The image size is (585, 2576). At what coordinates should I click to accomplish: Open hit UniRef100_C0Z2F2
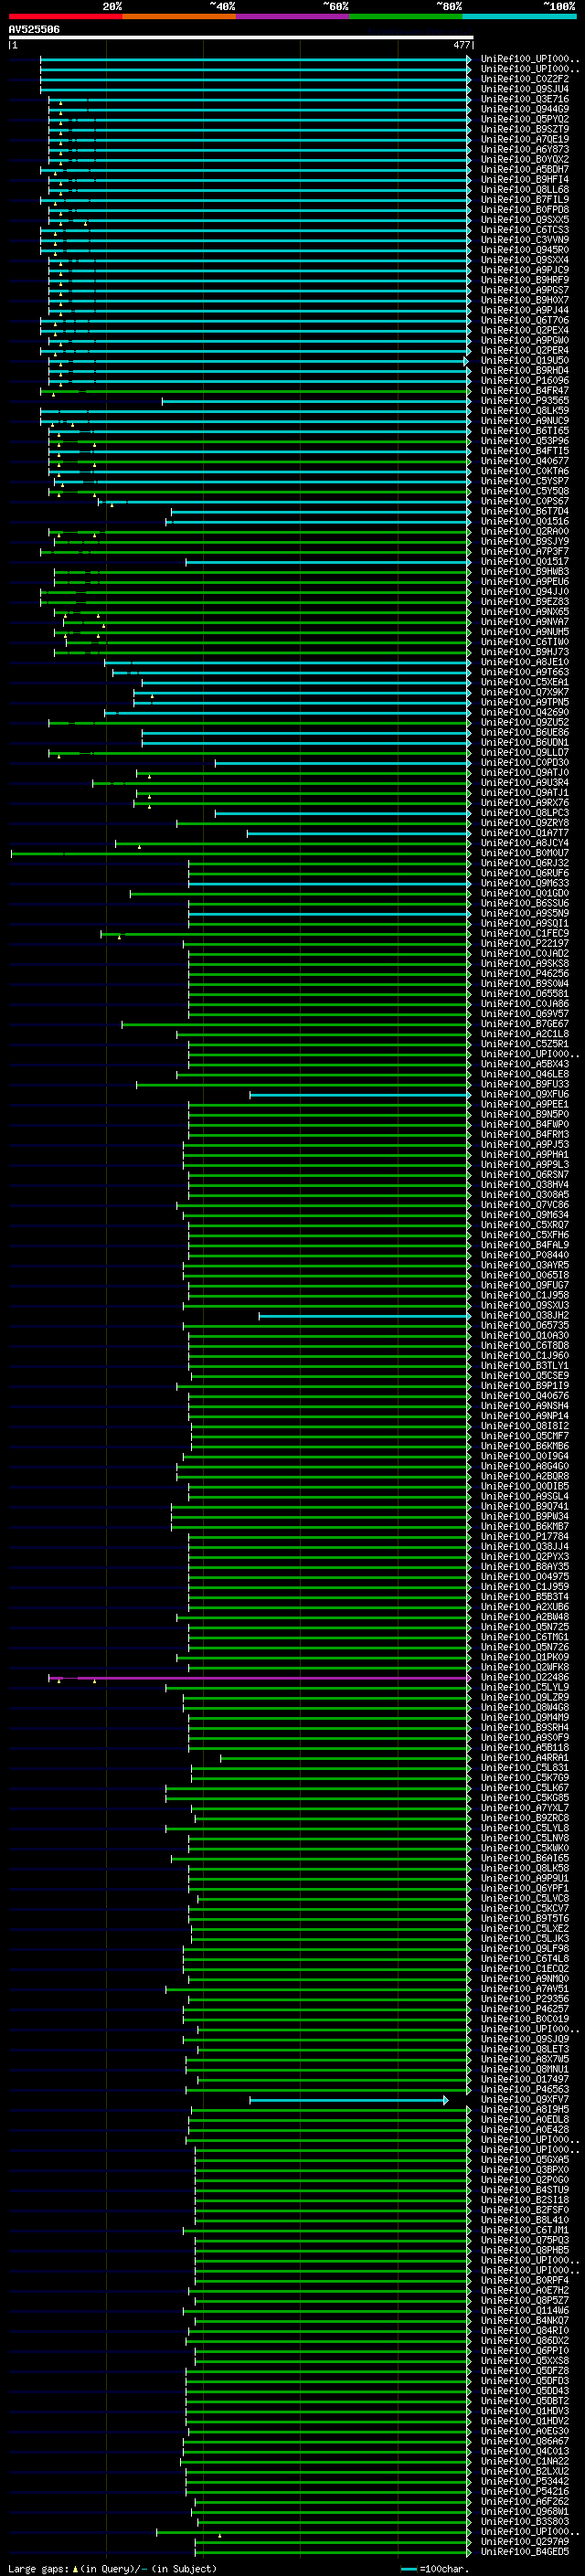[525, 79]
